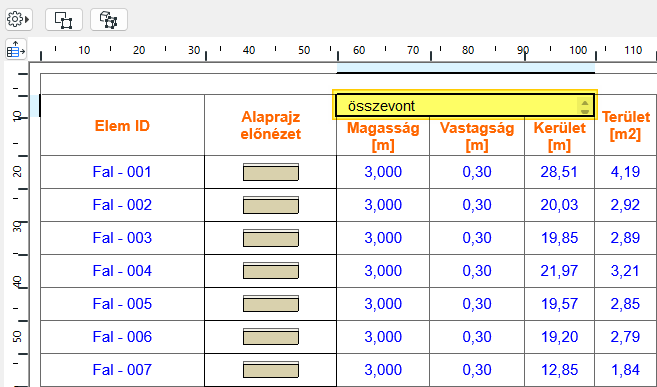Click the perimeter value 20,03

(559, 205)
